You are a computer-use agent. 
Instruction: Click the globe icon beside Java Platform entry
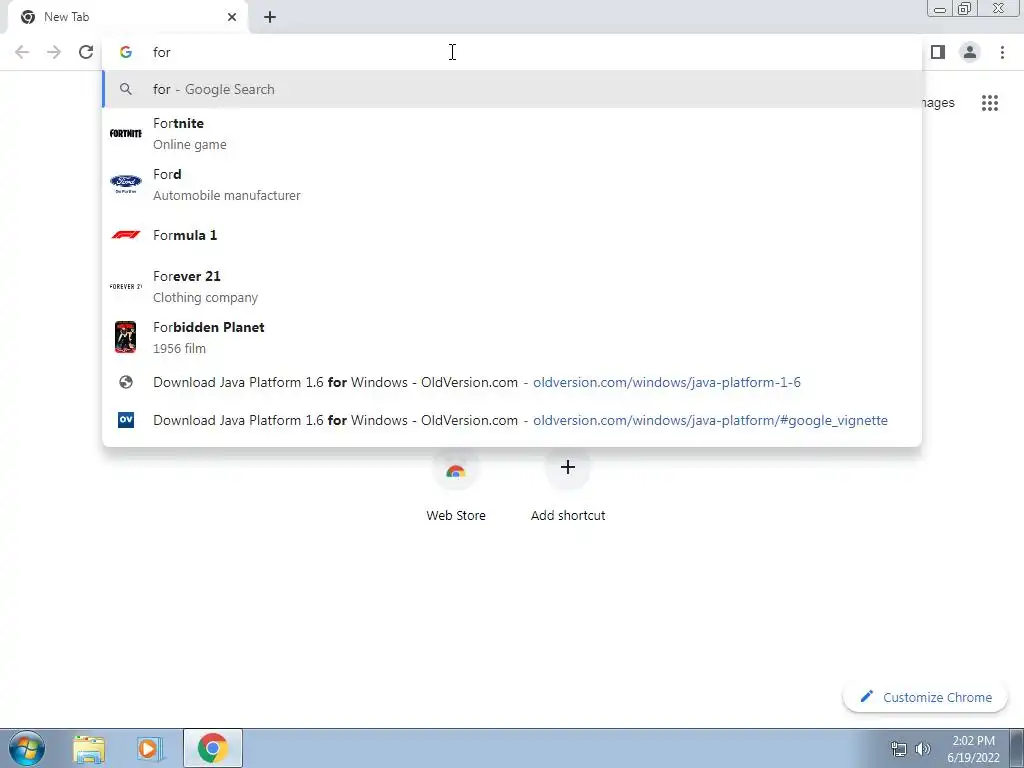pos(126,382)
